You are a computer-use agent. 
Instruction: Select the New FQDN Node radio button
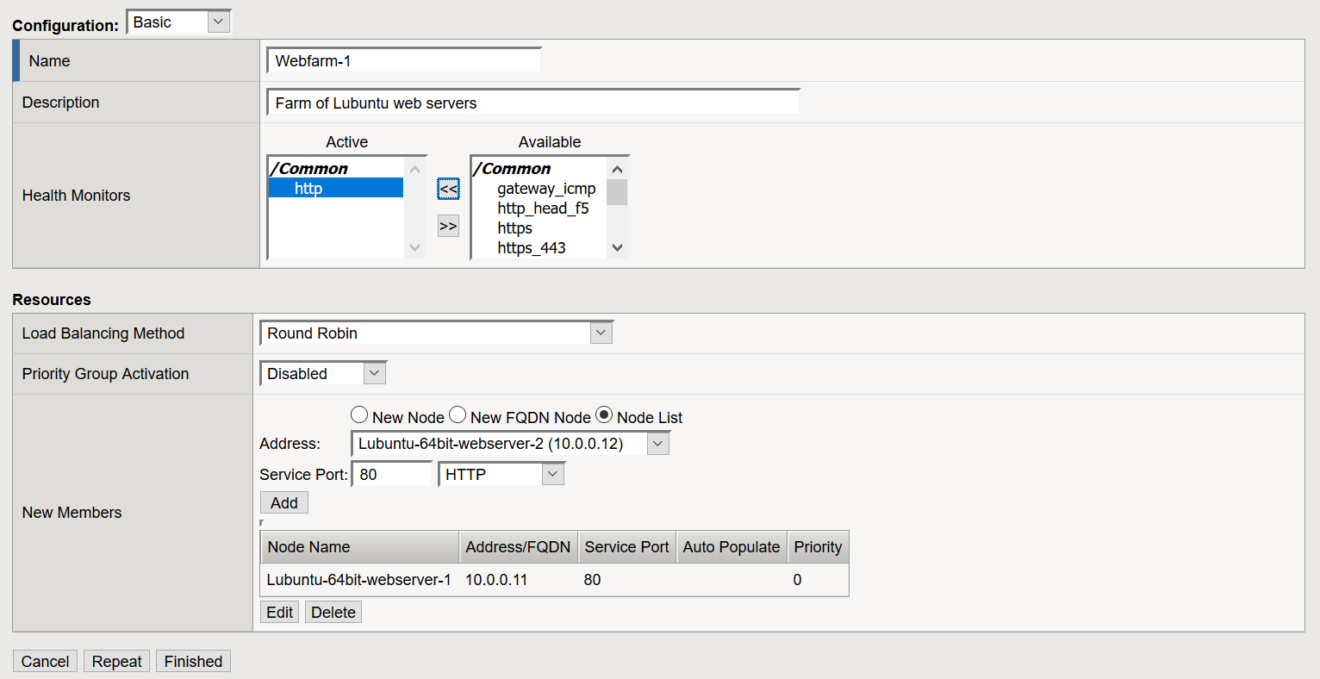pos(457,415)
